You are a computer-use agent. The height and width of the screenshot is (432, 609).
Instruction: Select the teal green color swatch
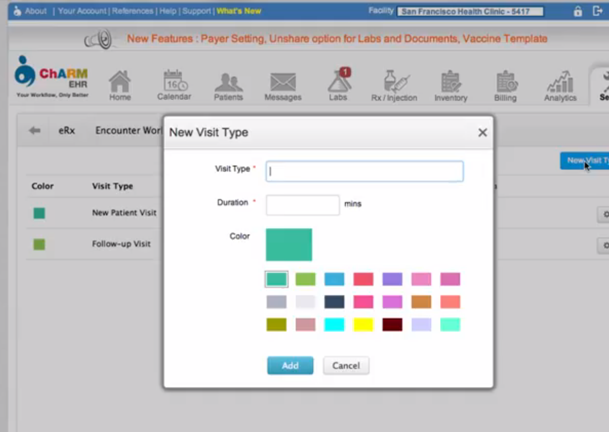[277, 279]
